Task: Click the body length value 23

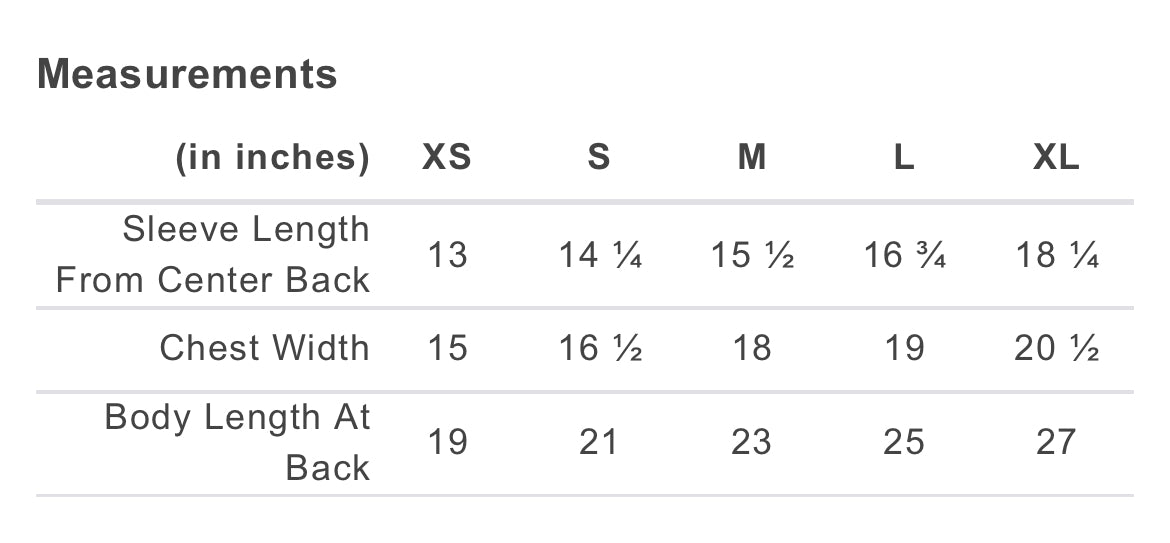Action: click(x=751, y=441)
